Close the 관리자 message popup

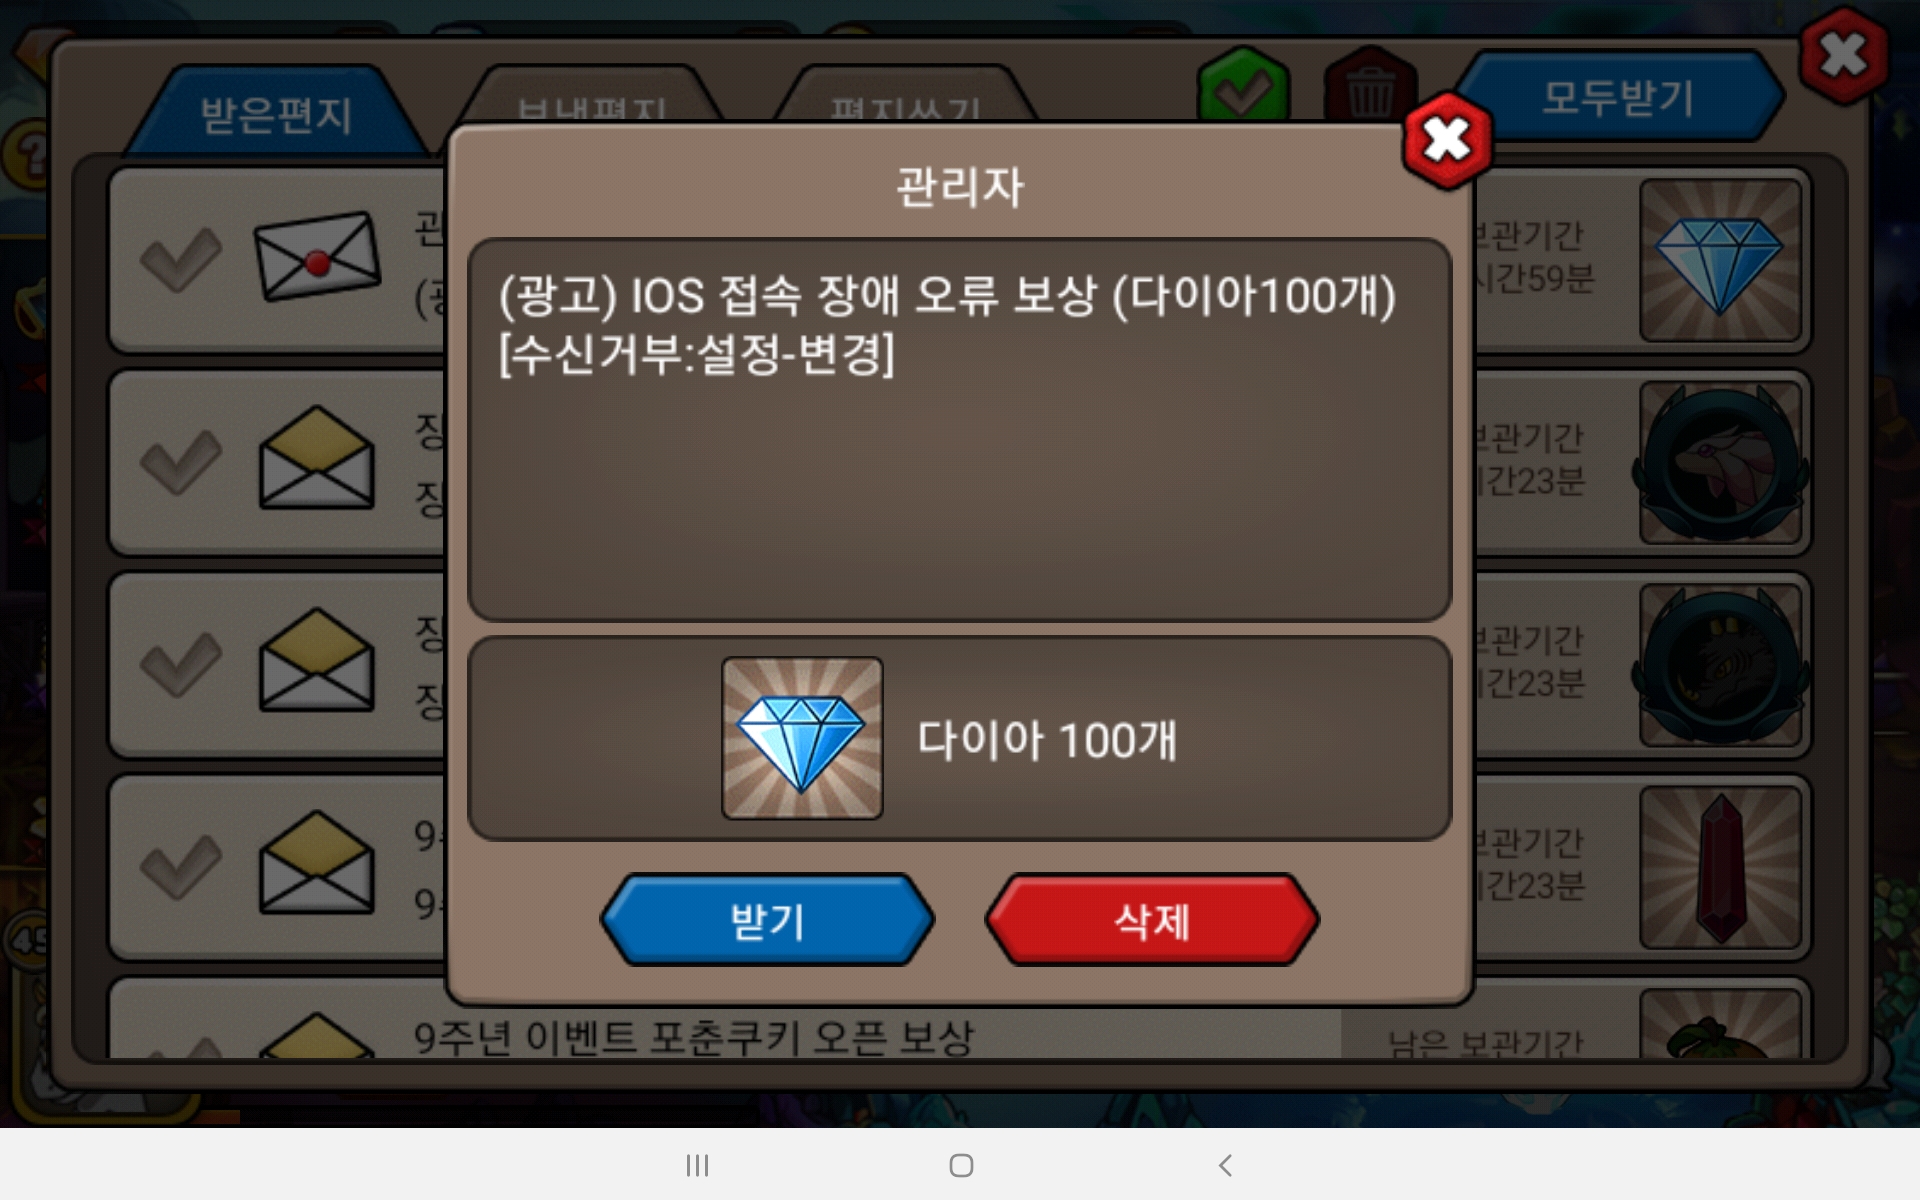point(1447,140)
